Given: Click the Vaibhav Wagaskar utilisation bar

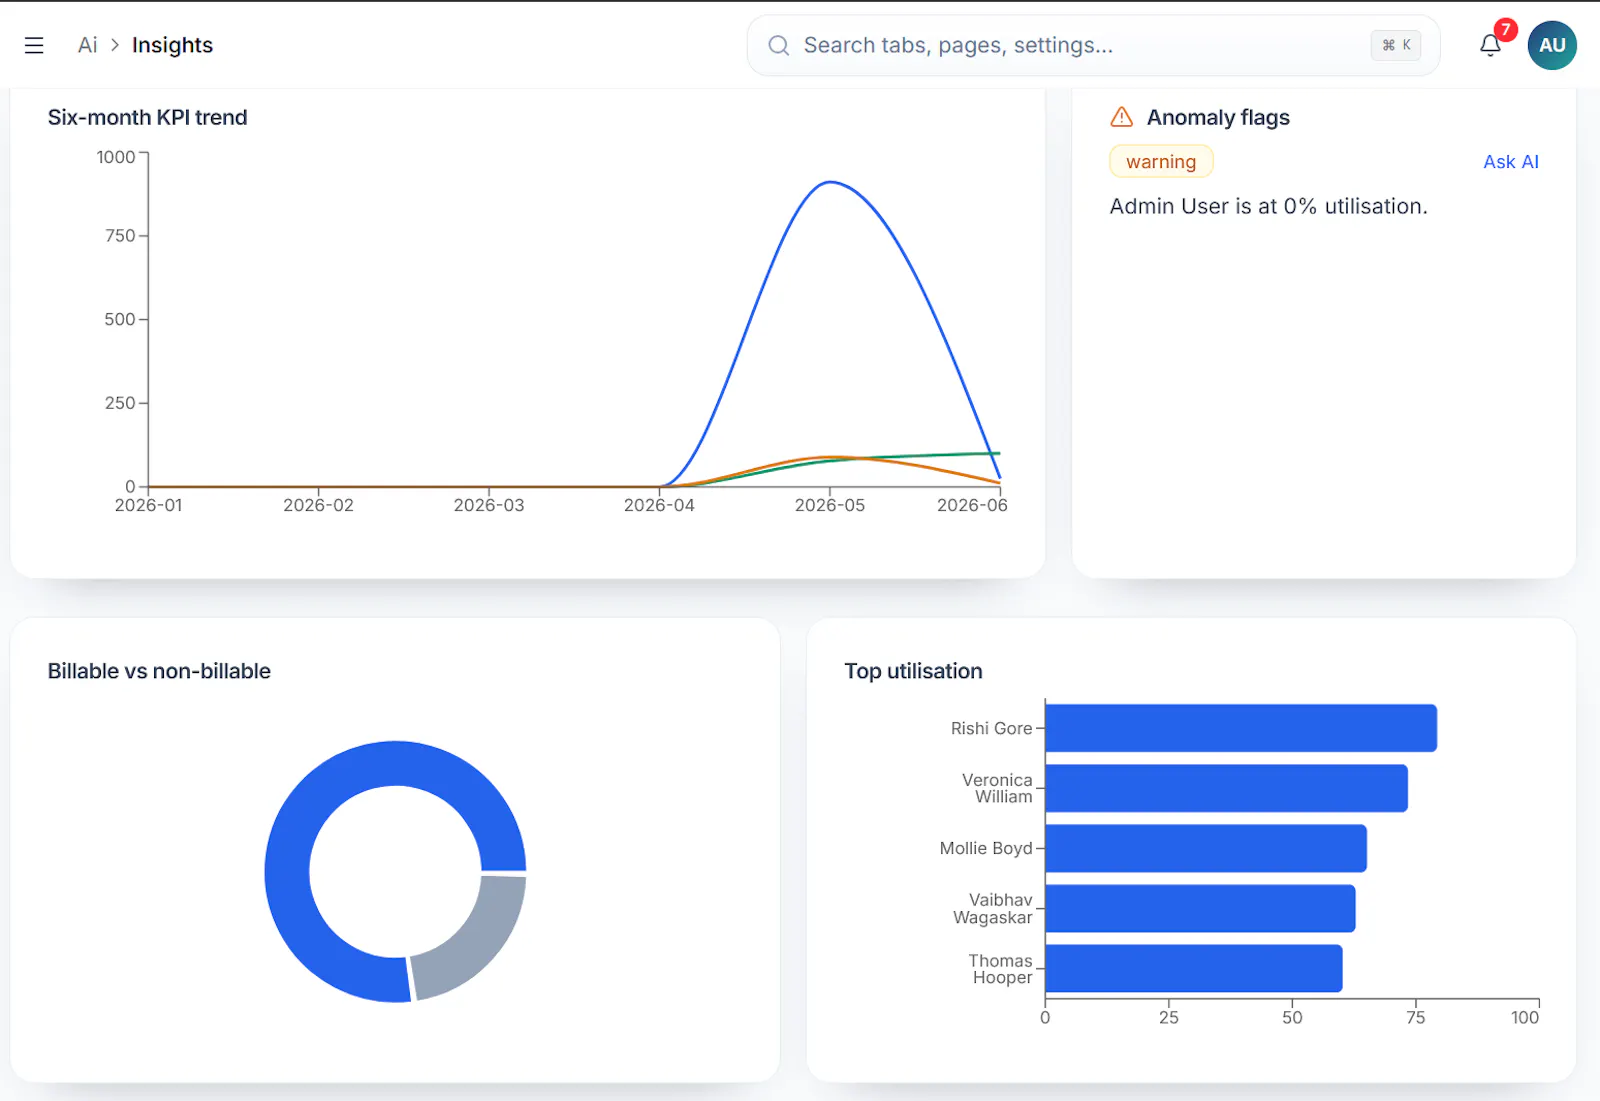Looking at the screenshot, I should (1200, 908).
